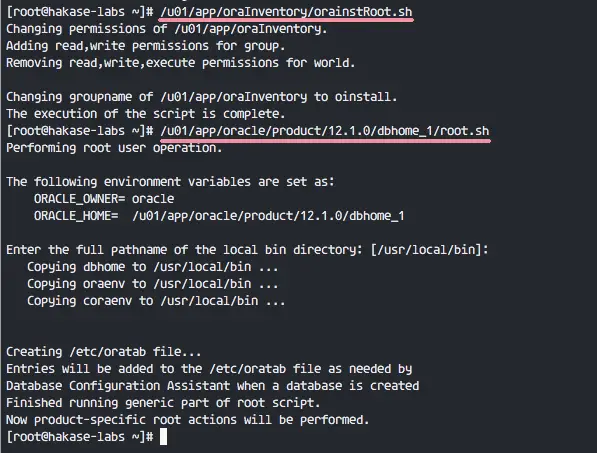Click the [/usr/local/bin] default path text
Viewport: 597px width, 453px height.
(426, 250)
